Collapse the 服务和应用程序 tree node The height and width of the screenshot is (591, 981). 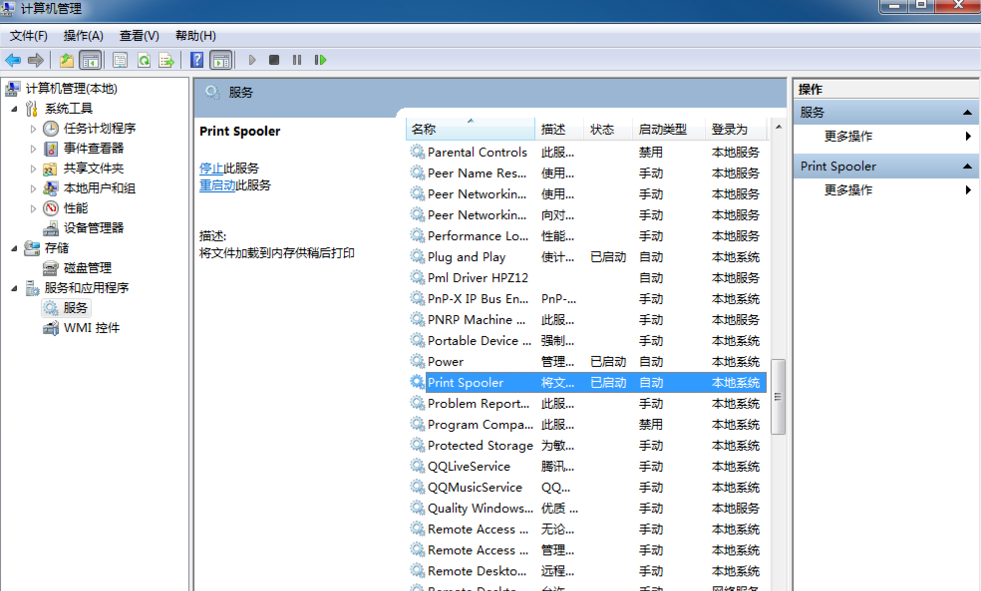coord(14,288)
